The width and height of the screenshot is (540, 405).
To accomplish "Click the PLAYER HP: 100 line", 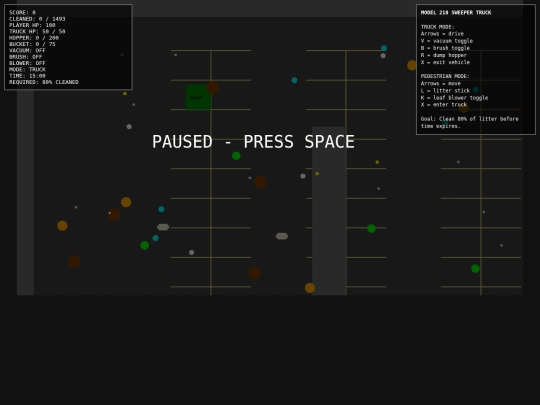I will click(32, 25).
